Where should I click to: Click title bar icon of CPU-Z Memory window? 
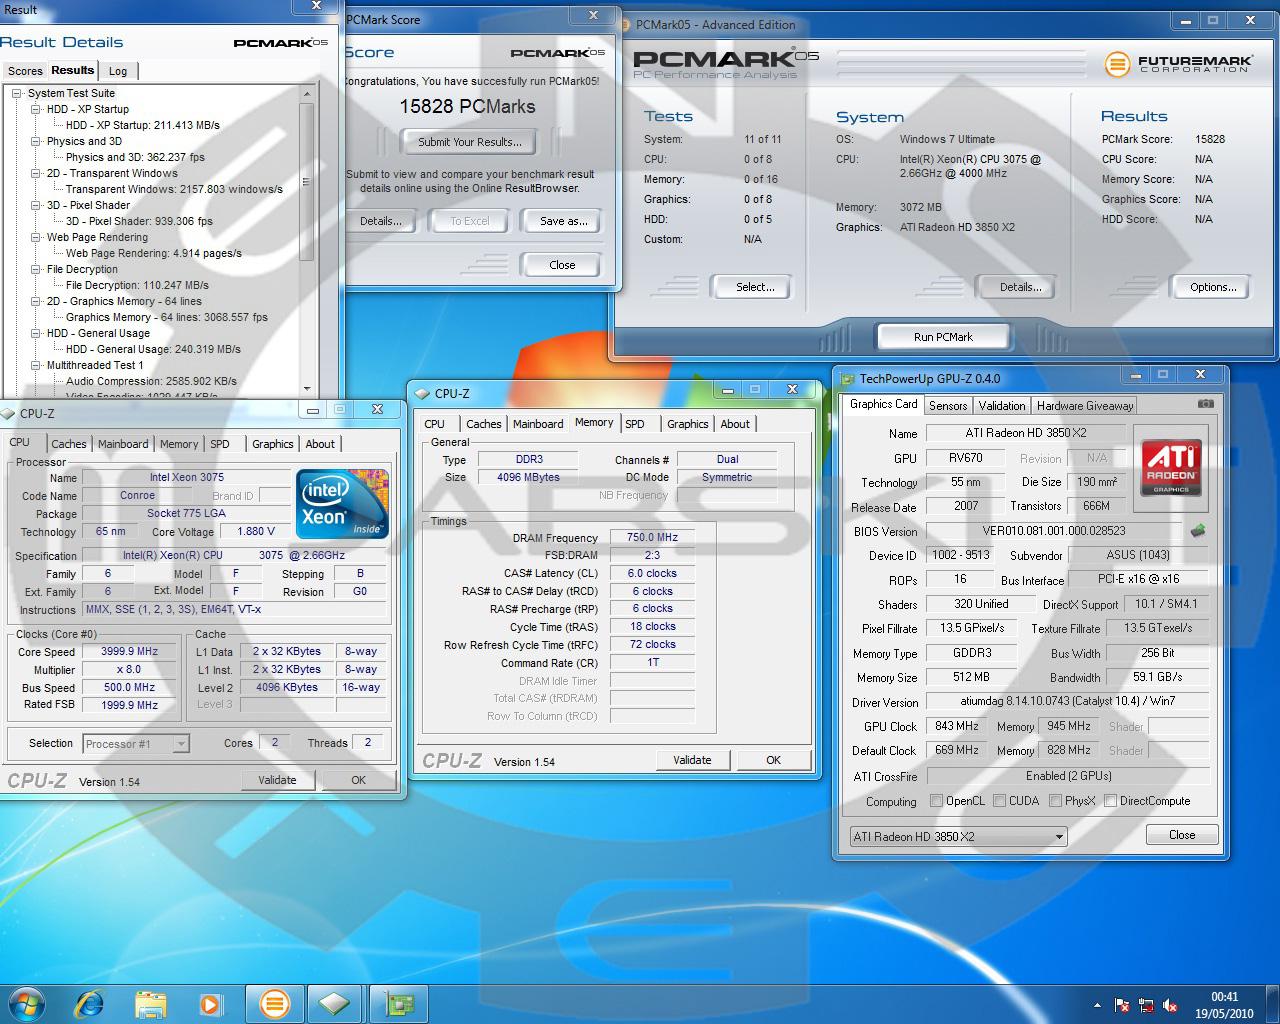click(424, 393)
